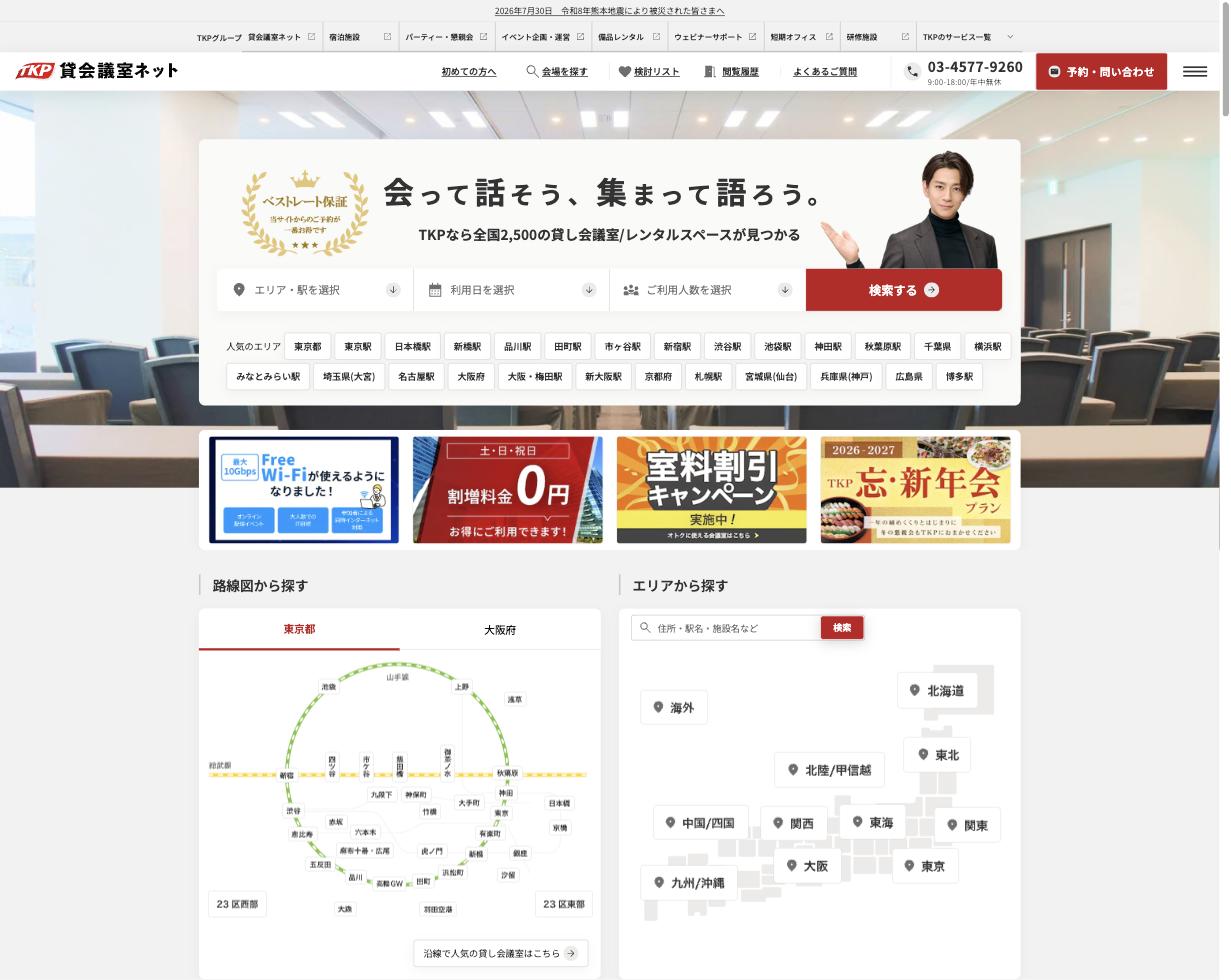This screenshot has height=980, width=1231.
Task: Select popular area 大阪・梅田駅
Action: click(x=535, y=377)
